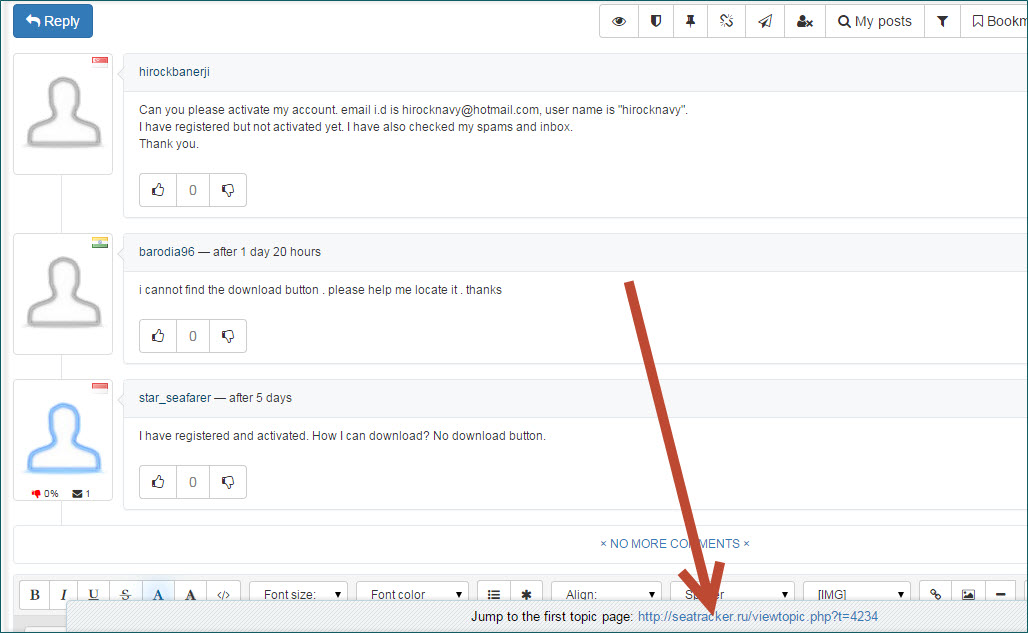Toggle bold formatting in the editor

[35, 594]
